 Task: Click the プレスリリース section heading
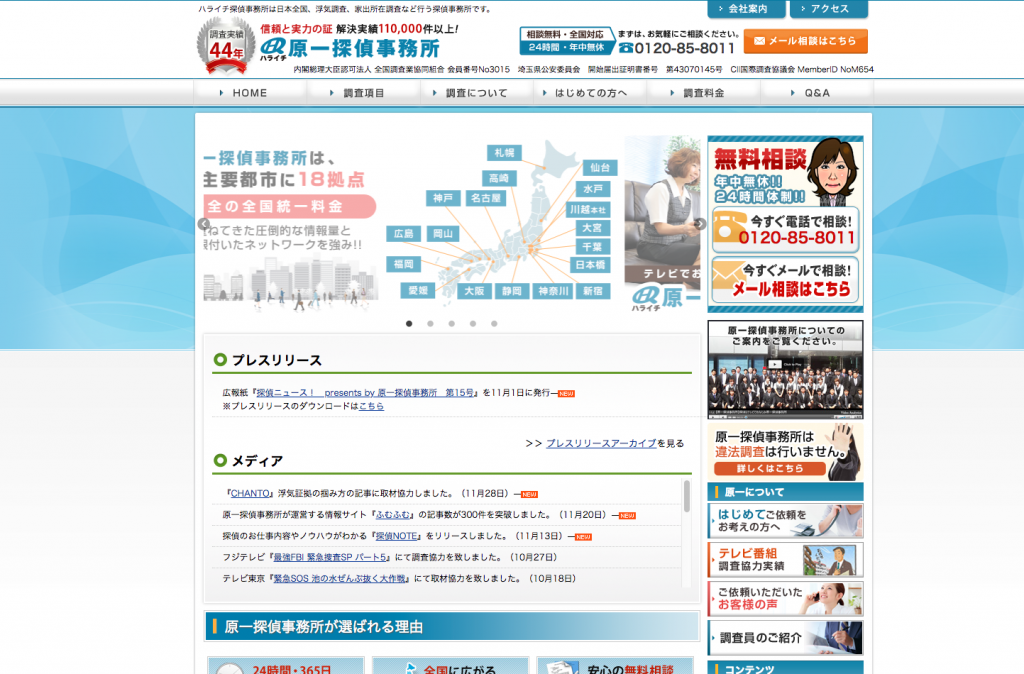[x=277, y=360]
